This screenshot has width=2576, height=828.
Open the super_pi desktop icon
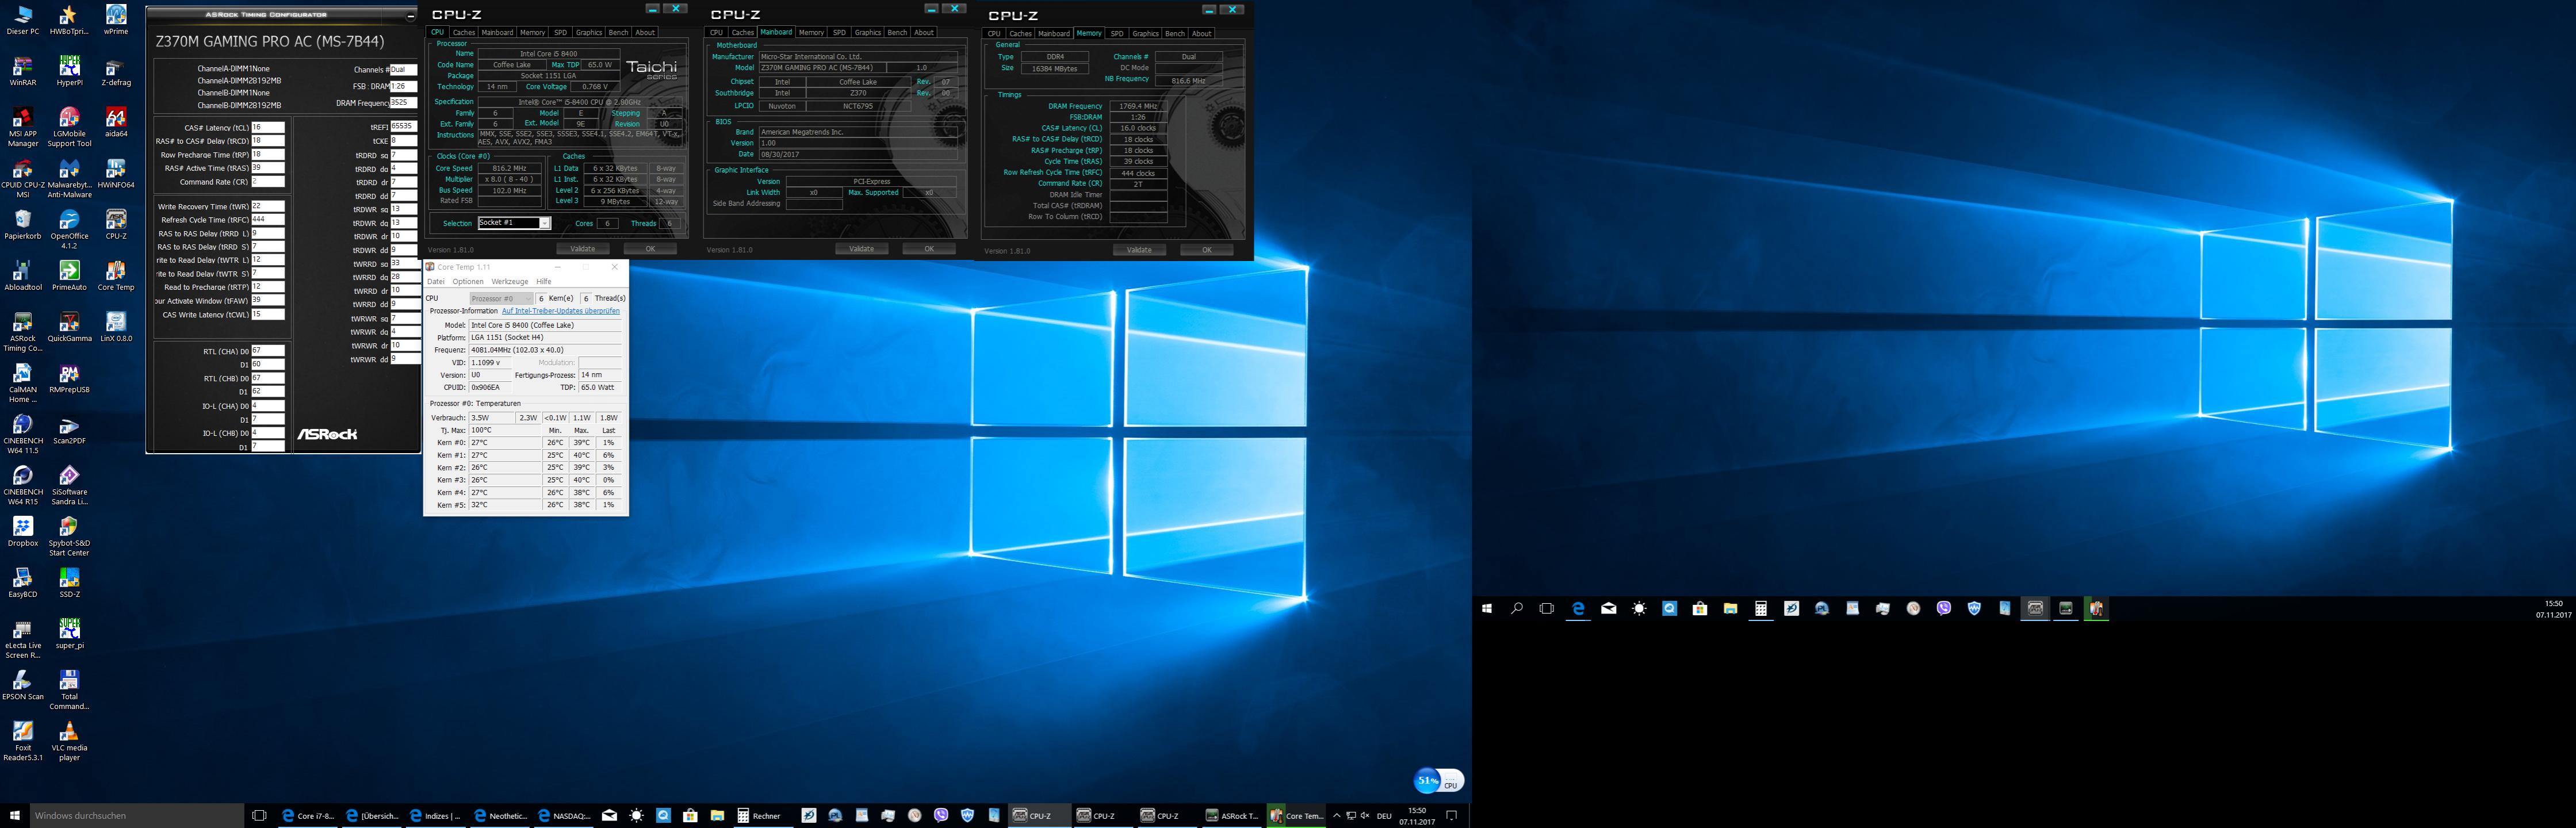click(x=69, y=630)
